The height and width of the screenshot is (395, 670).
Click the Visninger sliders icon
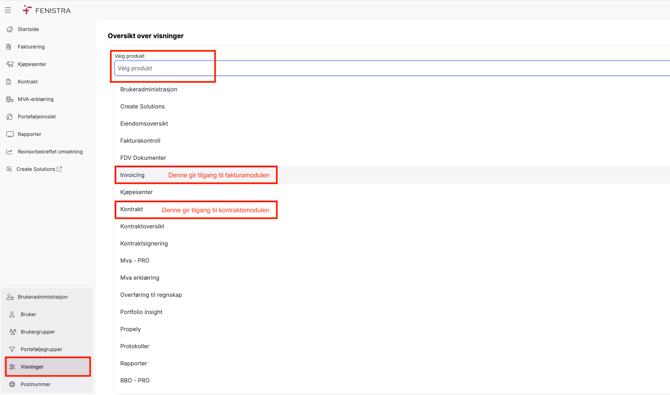pyautogui.click(x=12, y=367)
